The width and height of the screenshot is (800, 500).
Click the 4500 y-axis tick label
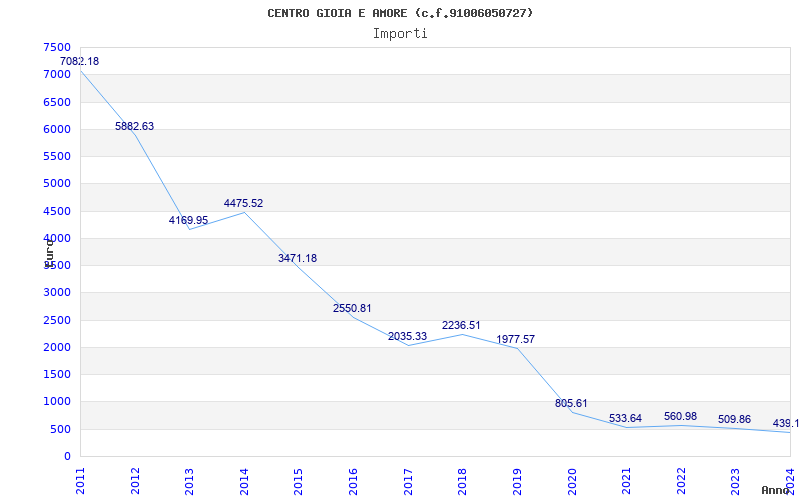55,211
